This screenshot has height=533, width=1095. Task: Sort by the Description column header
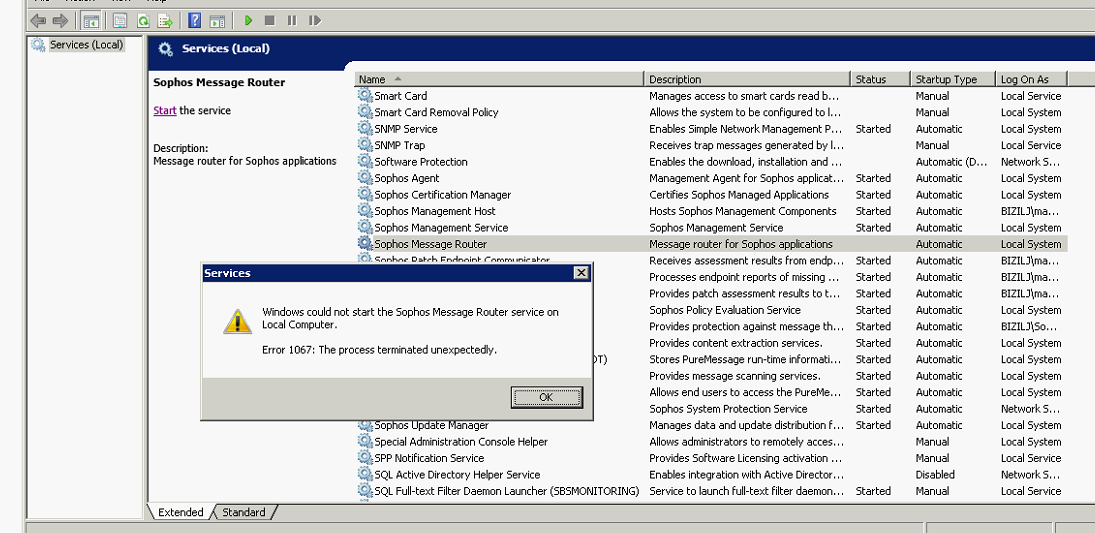tap(747, 79)
